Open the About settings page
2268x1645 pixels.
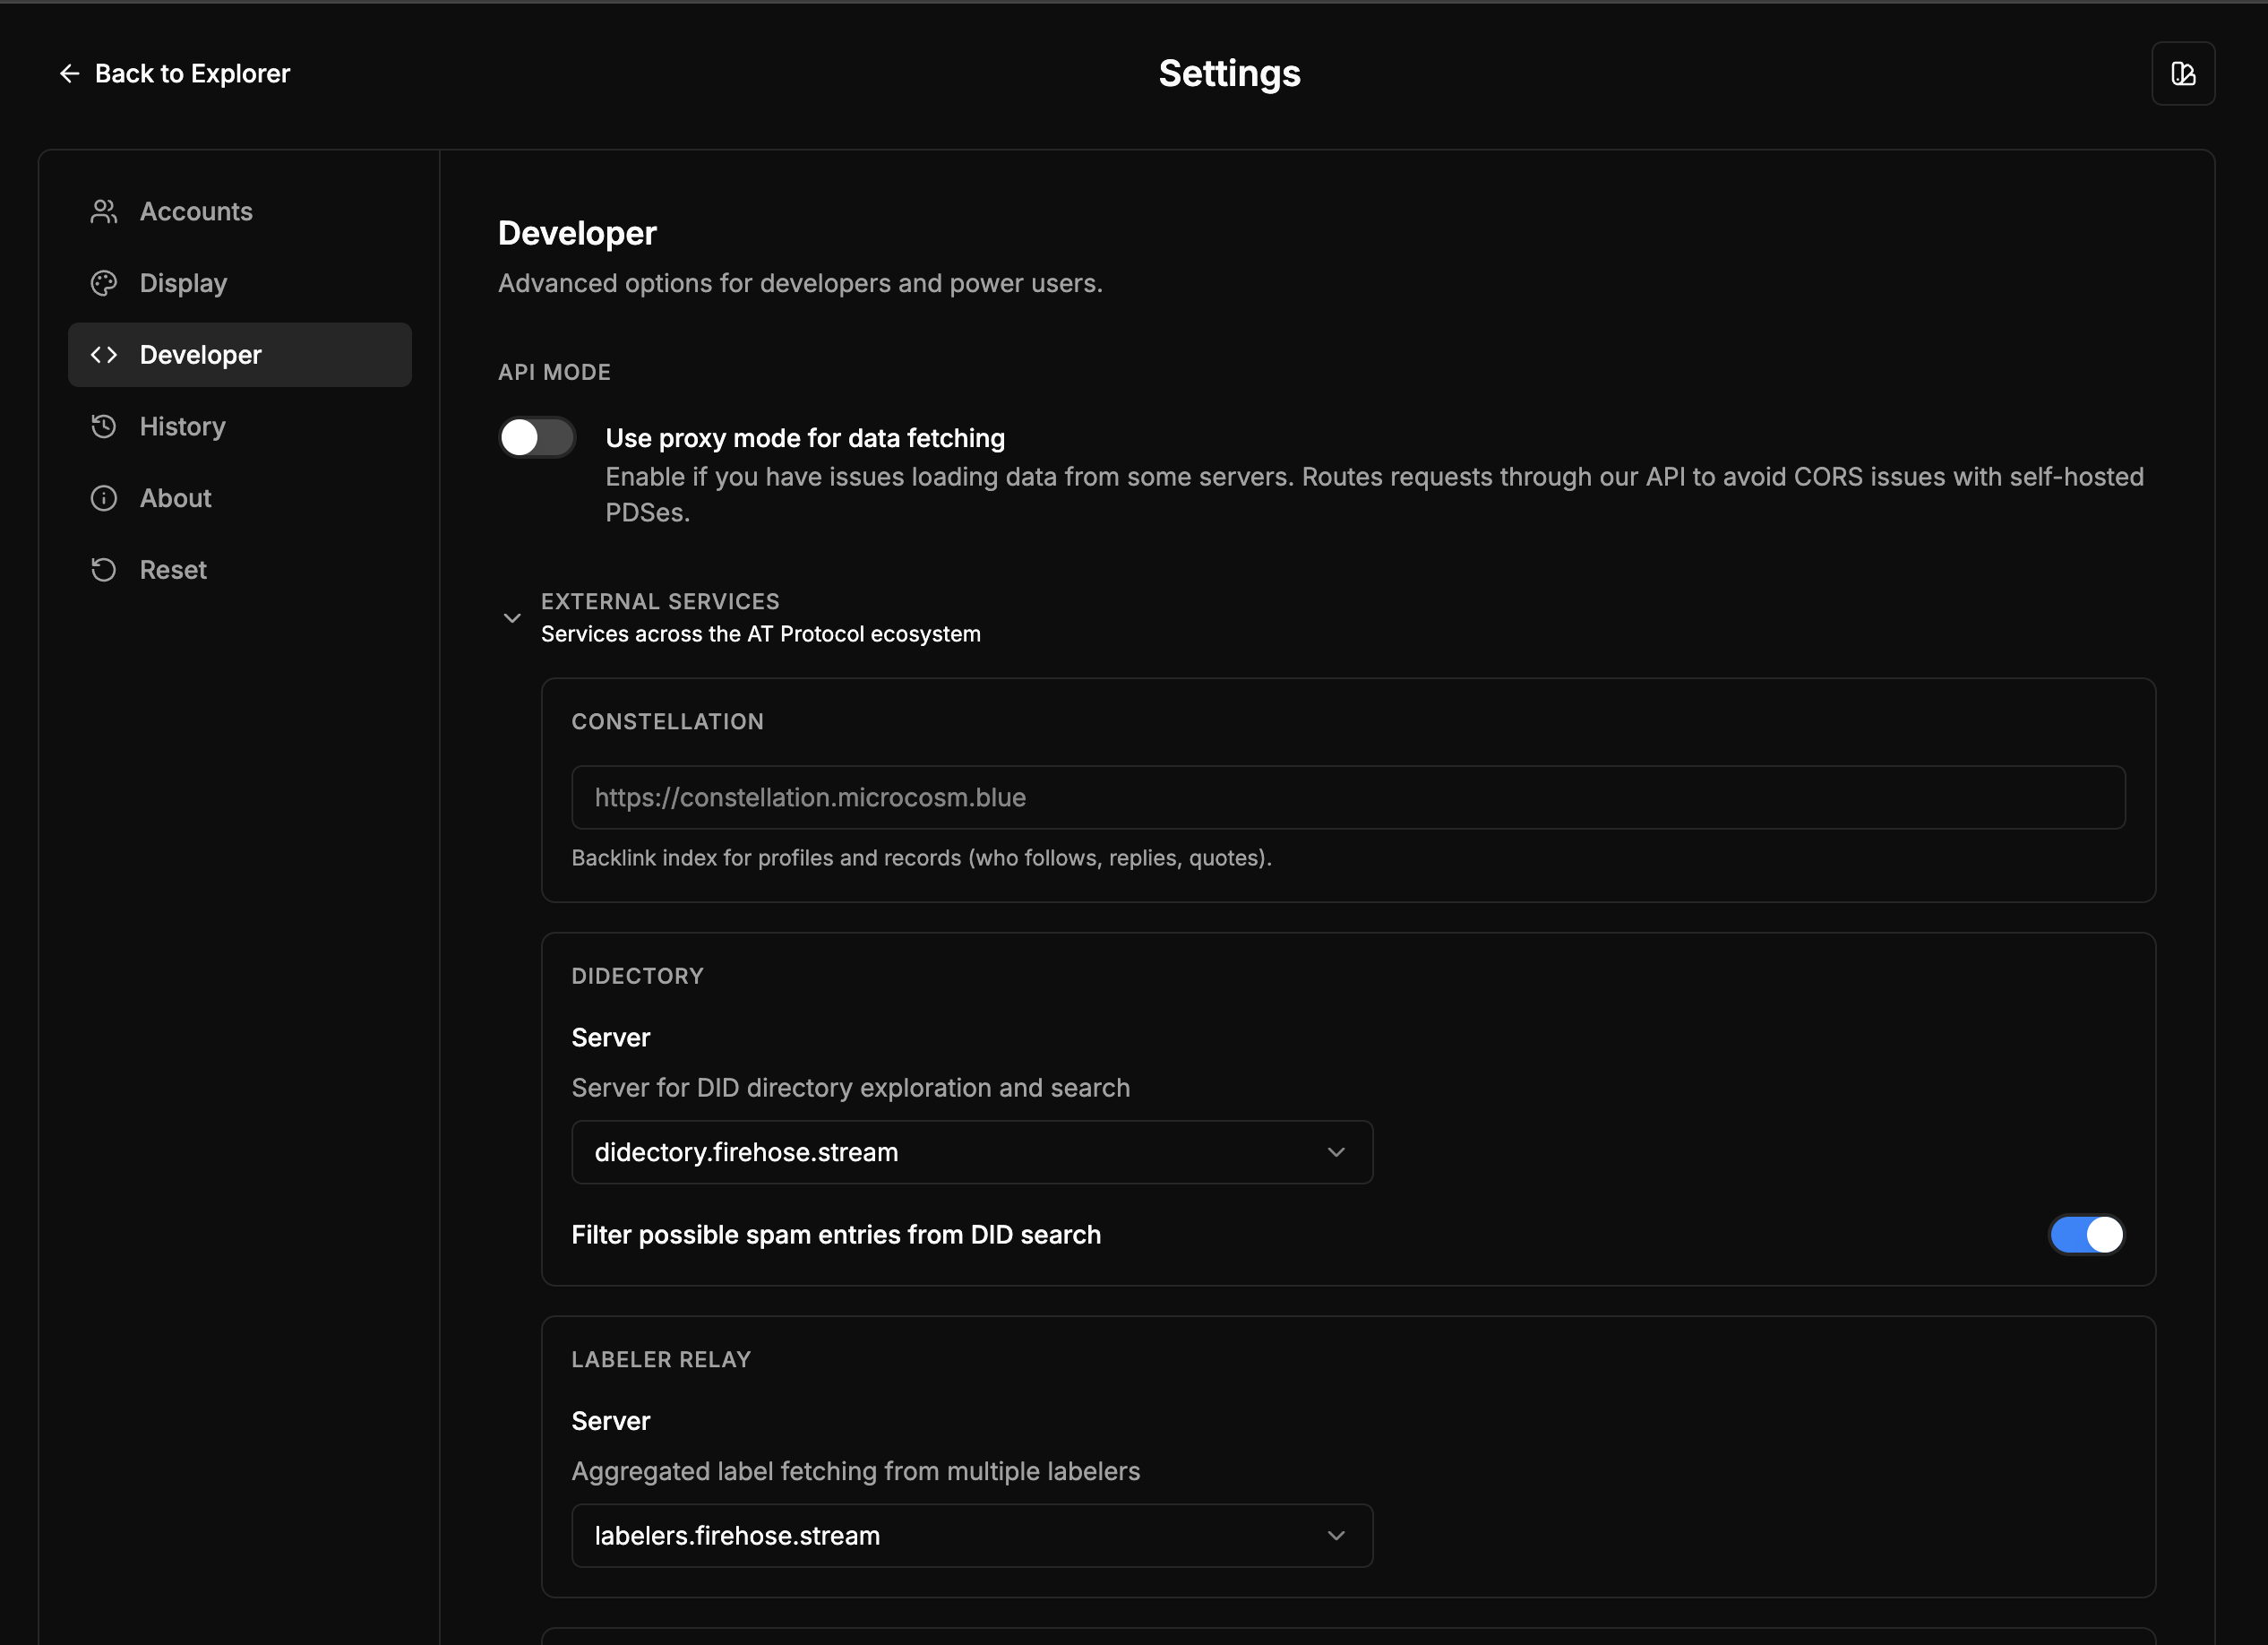pyautogui.click(x=176, y=498)
